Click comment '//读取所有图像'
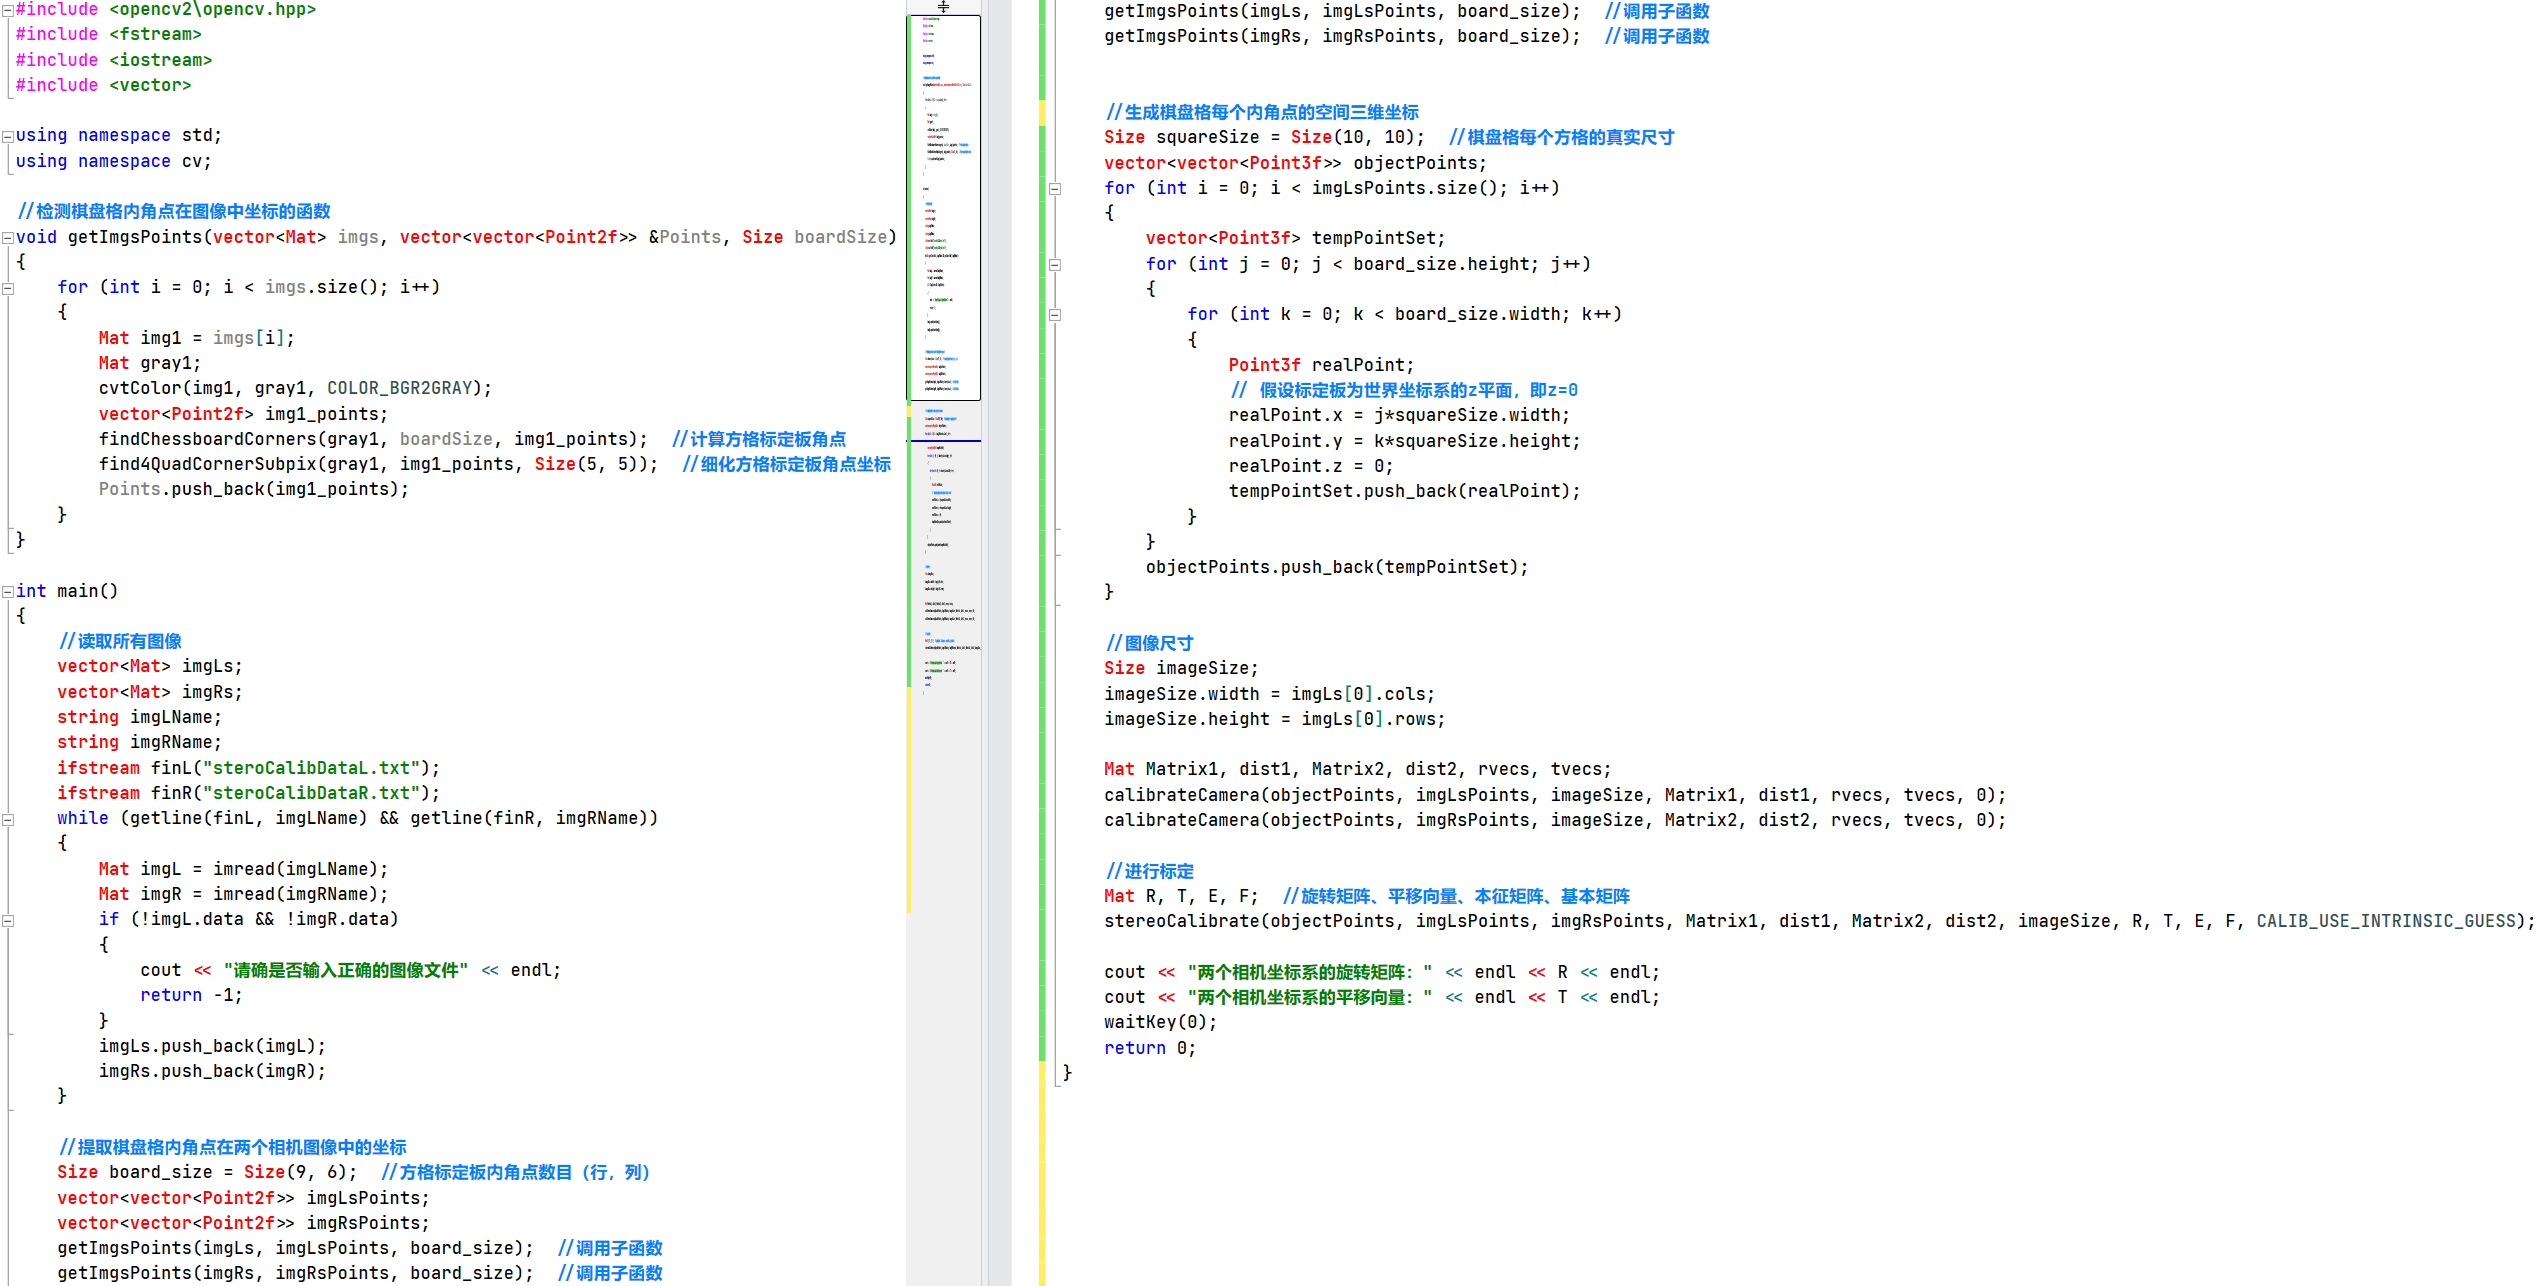Viewport: 2537px width, 1286px height. pos(120,641)
